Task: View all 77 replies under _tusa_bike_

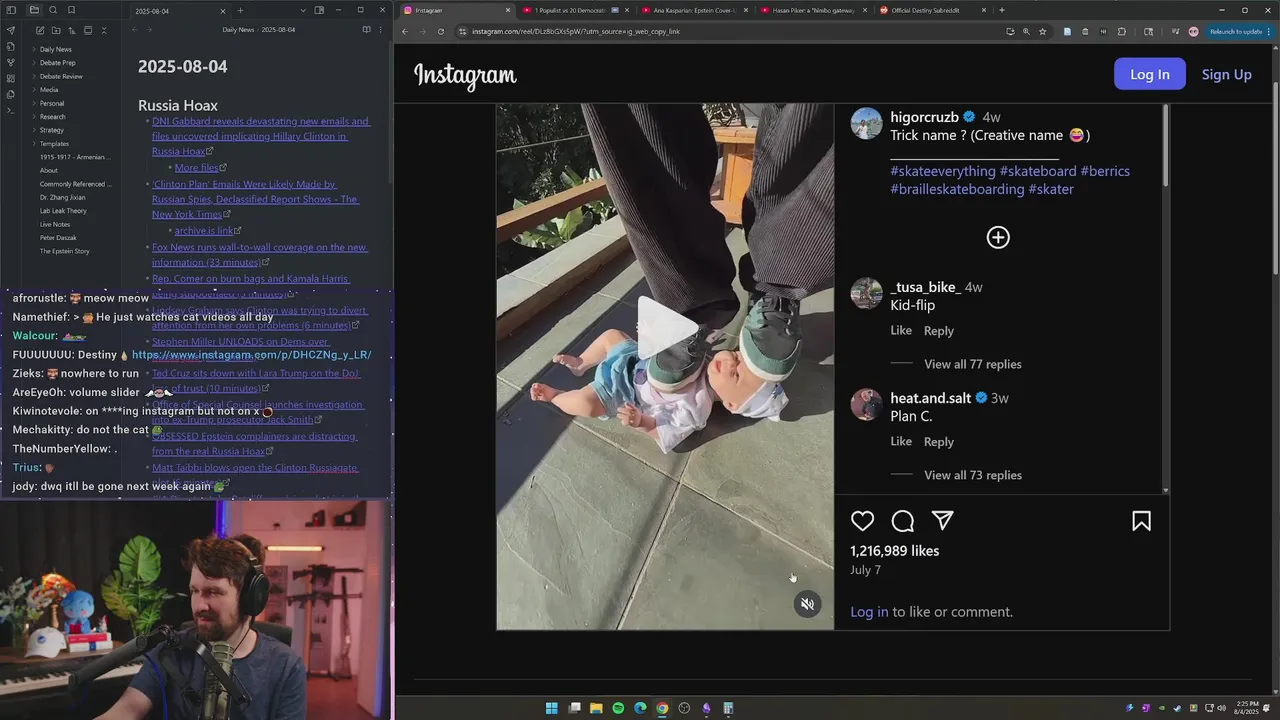Action: 973,364
